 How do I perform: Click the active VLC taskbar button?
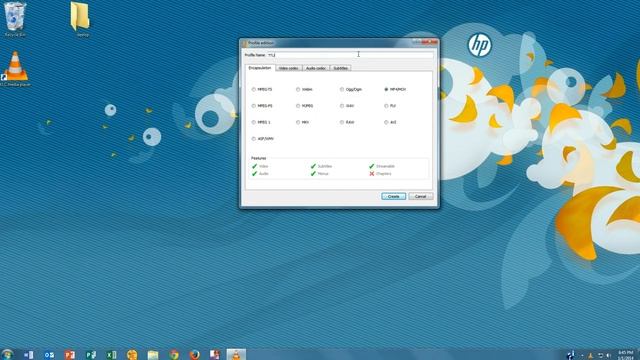click(236, 355)
